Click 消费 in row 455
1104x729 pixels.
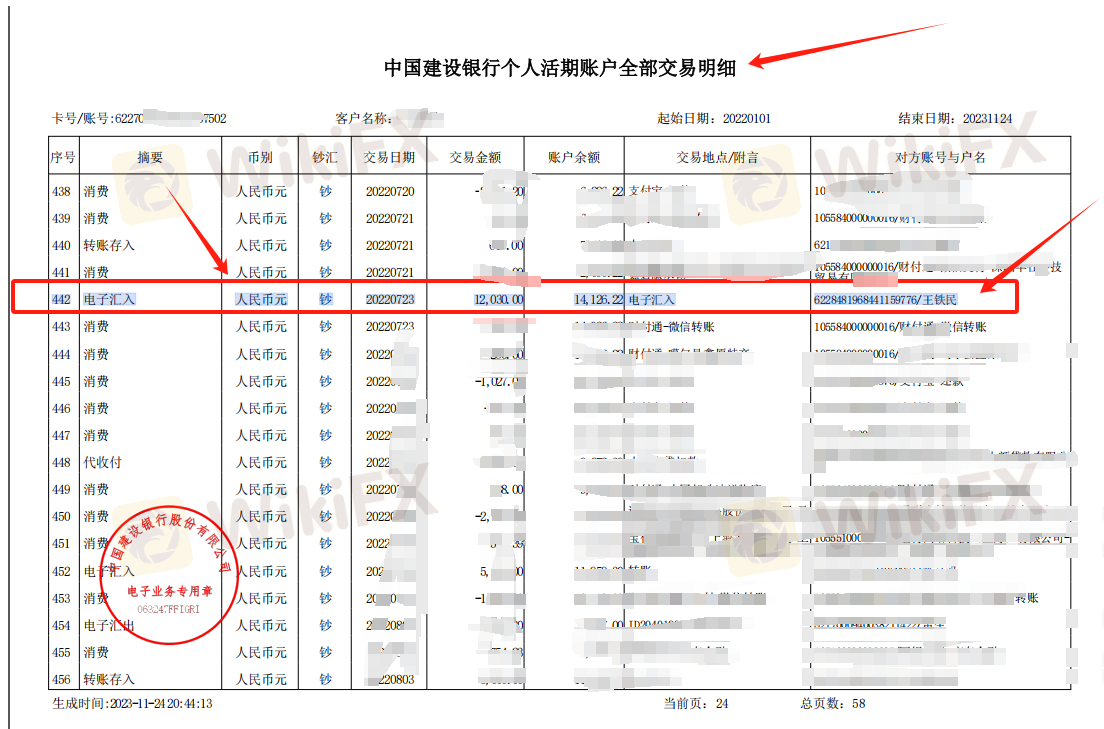[96, 652]
